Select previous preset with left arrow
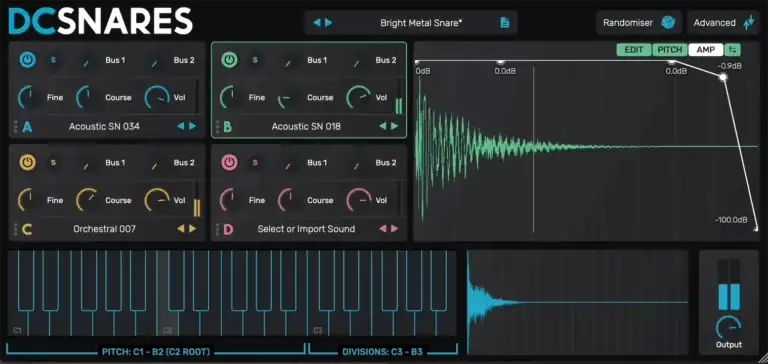Screen dimensions: 768x364 pos(317,23)
